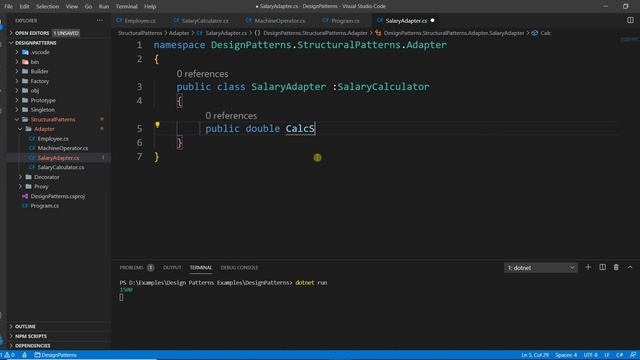Expand the Builder folder
This screenshot has height=360, width=640.
click(x=39, y=71)
